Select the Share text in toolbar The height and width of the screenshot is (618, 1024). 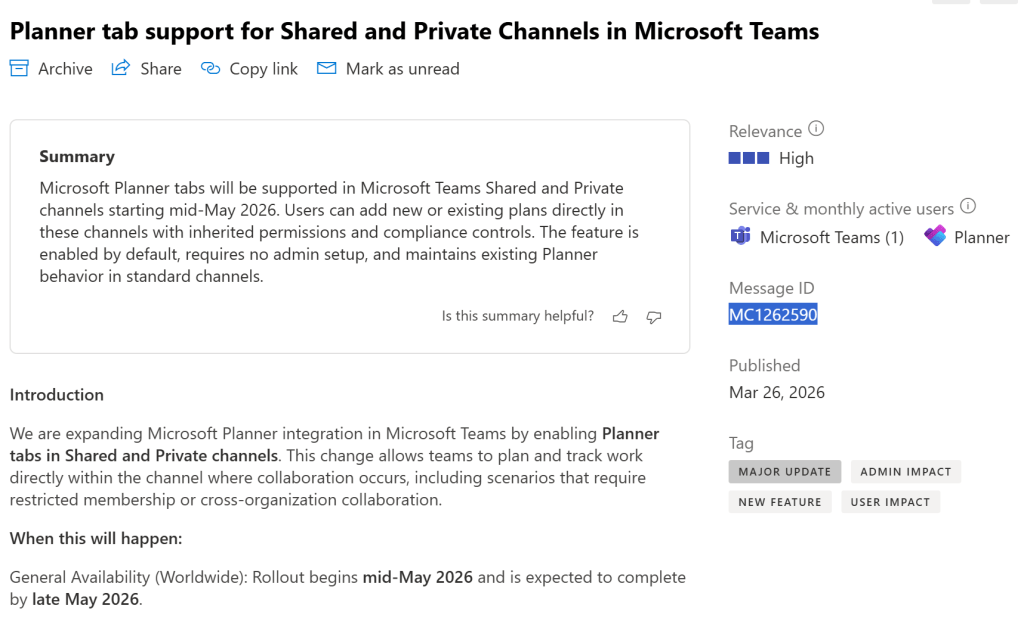(161, 69)
